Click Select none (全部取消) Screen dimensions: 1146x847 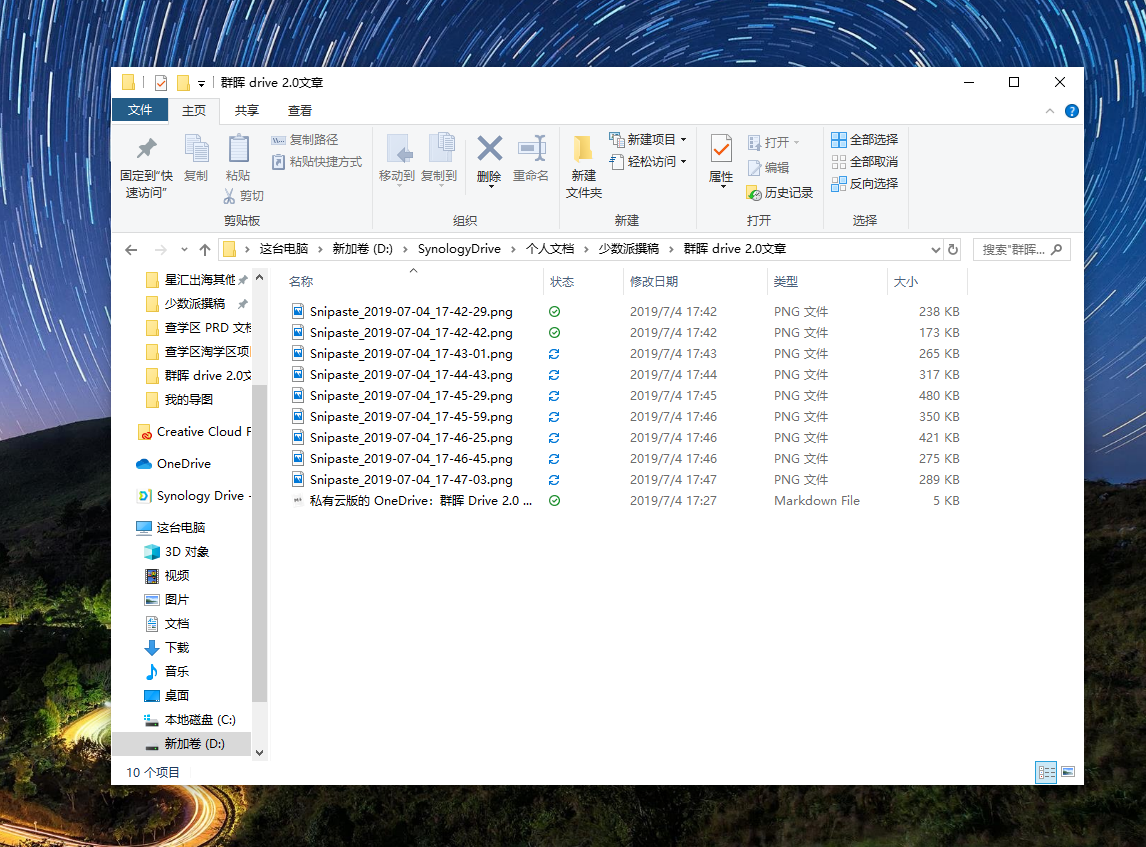click(865, 162)
